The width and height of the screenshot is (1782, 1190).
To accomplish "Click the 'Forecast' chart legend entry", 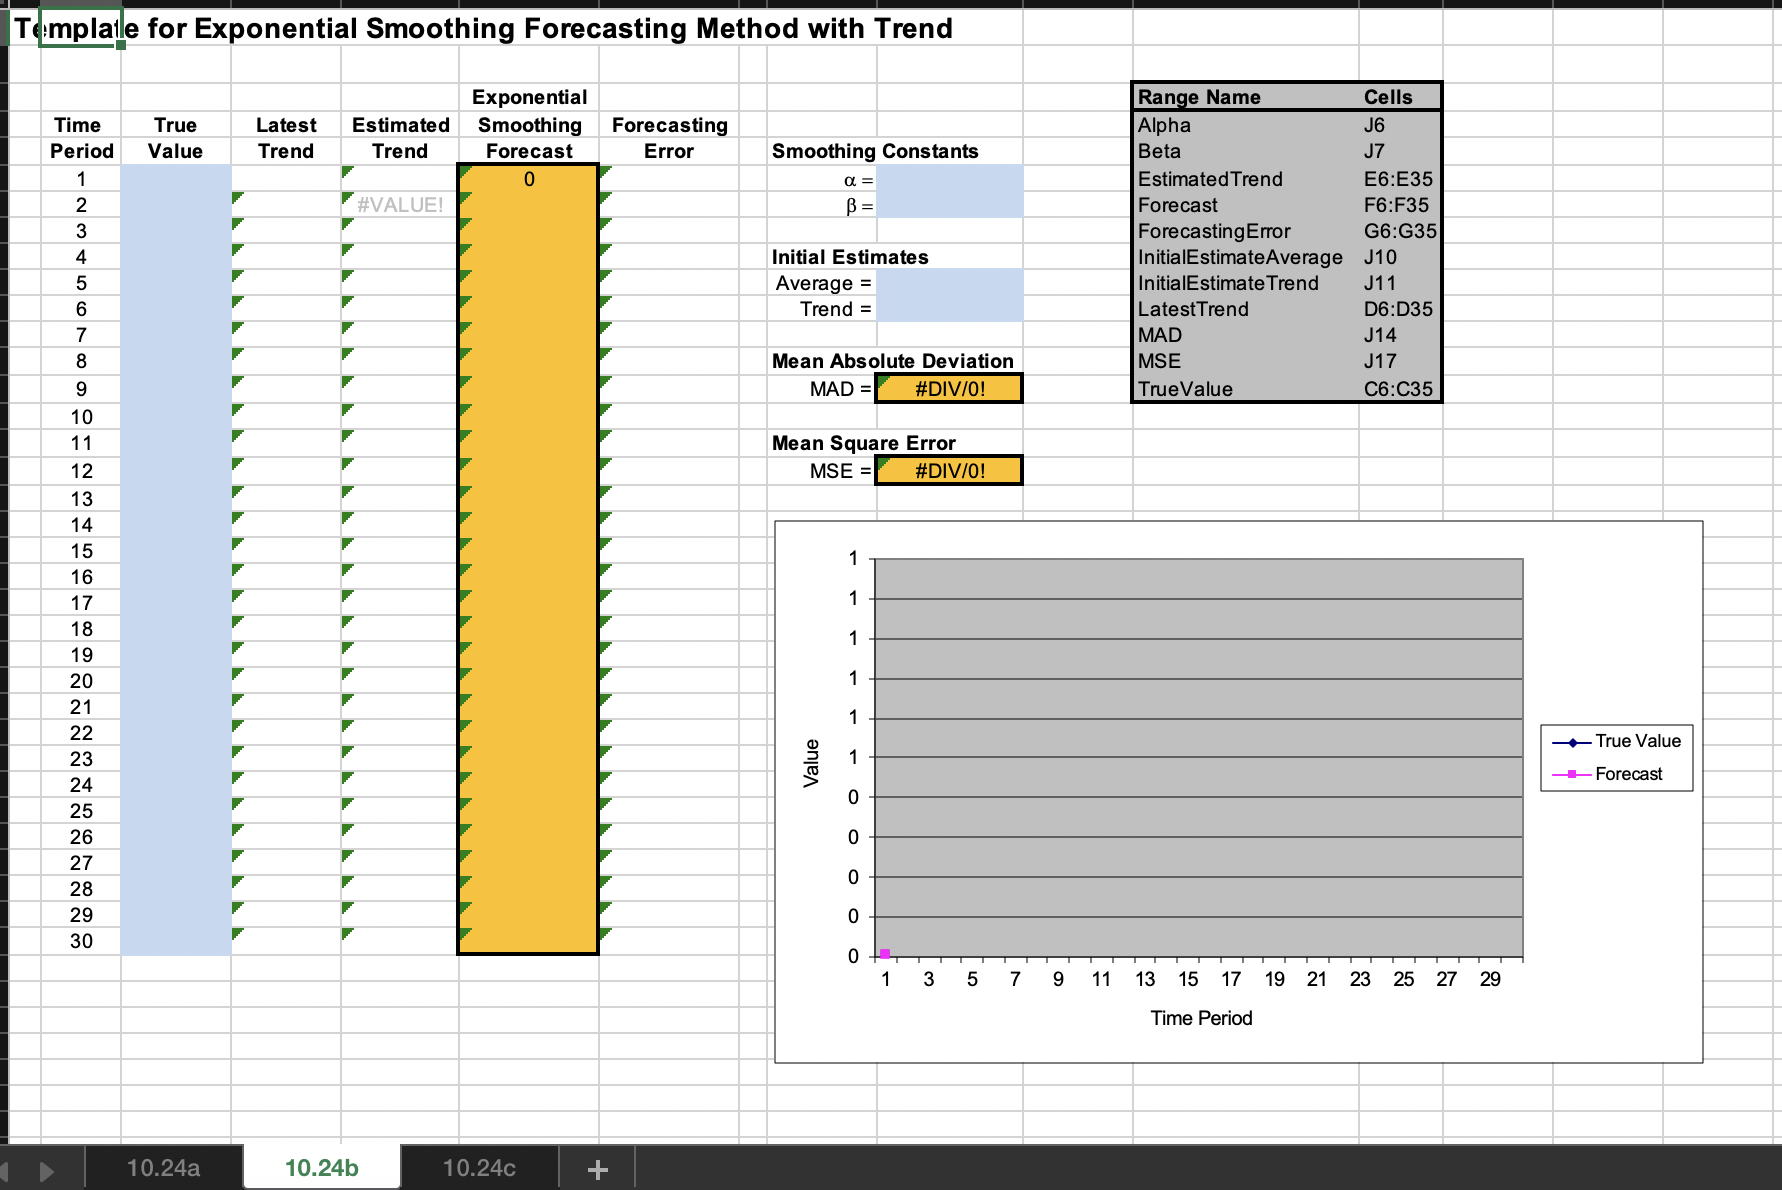I will (x=1608, y=774).
